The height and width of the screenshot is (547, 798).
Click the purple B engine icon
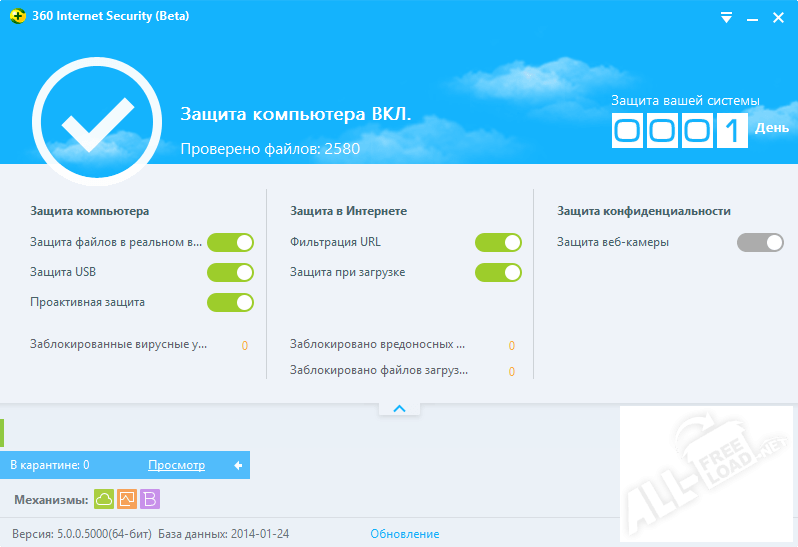[150, 499]
